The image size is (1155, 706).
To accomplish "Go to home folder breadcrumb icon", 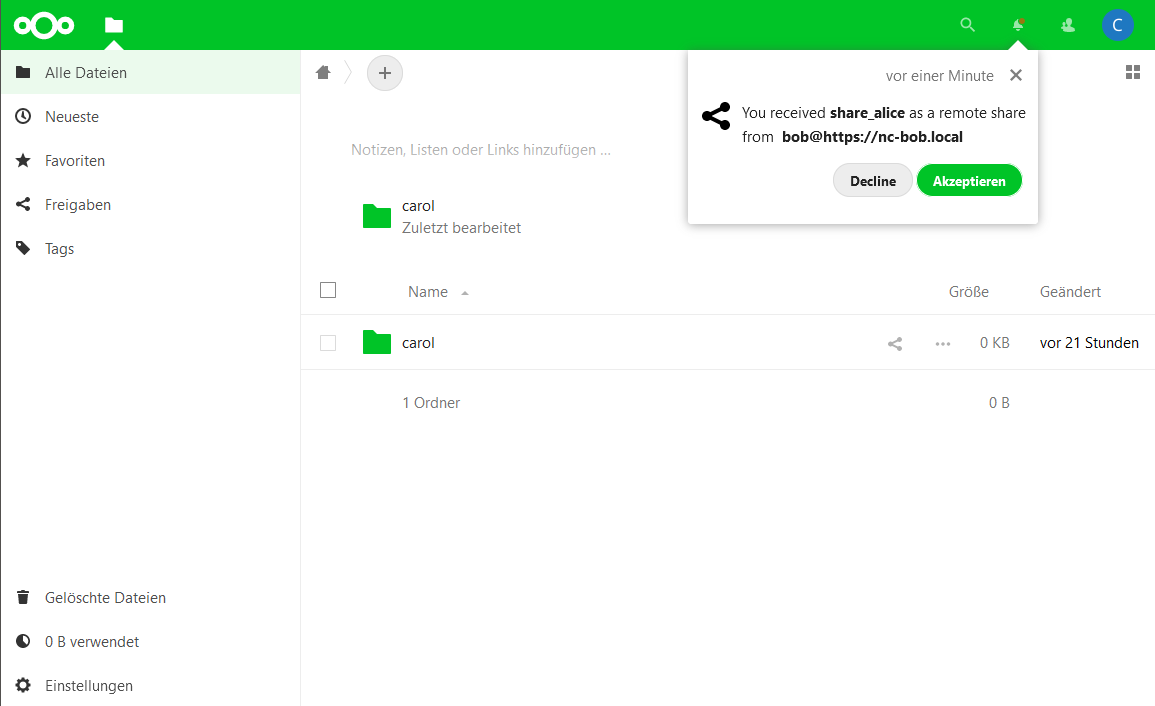I will (x=323, y=72).
